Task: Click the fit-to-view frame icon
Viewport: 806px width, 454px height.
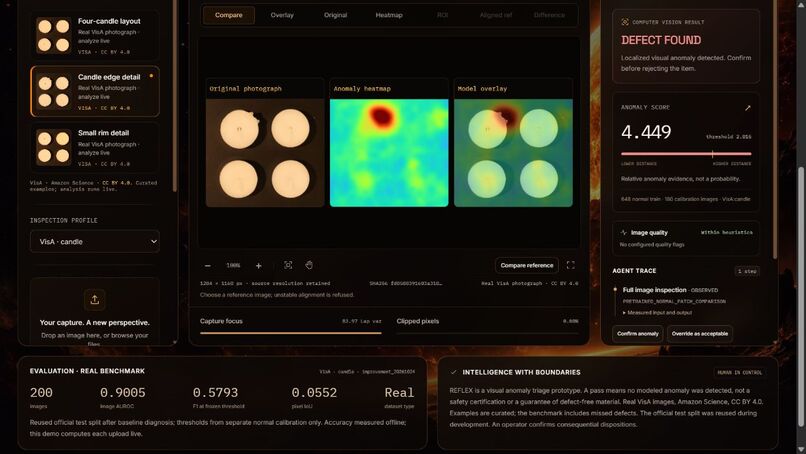Action: click(288, 265)
